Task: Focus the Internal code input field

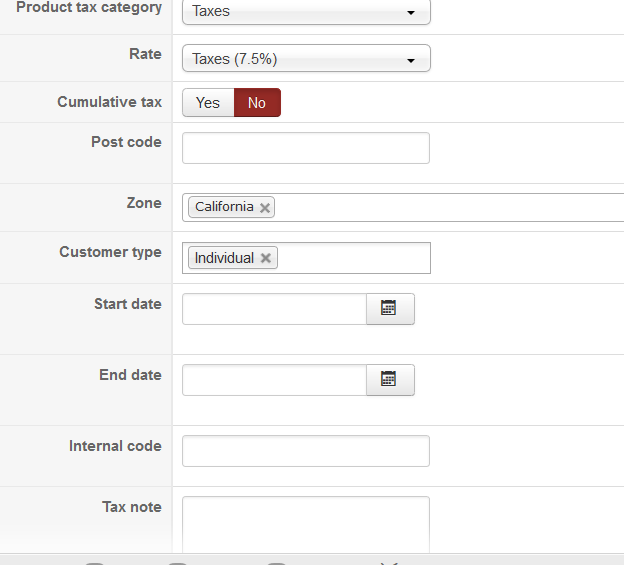Action: tap(306, 451)
